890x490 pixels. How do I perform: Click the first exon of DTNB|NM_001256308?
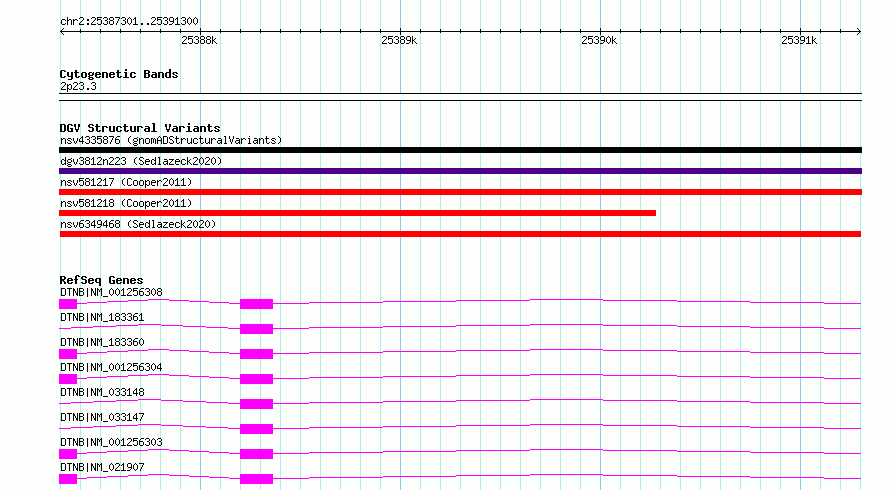(x=68, y=304)
